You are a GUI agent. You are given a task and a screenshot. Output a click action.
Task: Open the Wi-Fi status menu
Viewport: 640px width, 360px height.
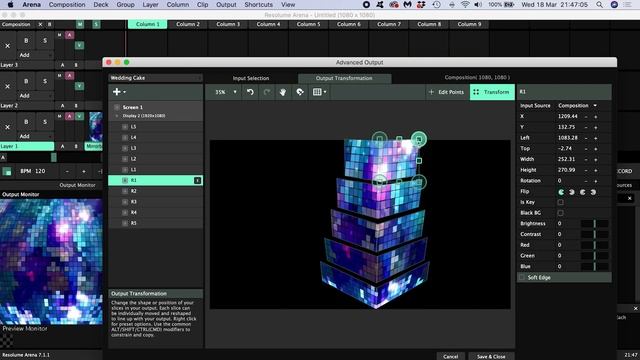click(465, 5)
